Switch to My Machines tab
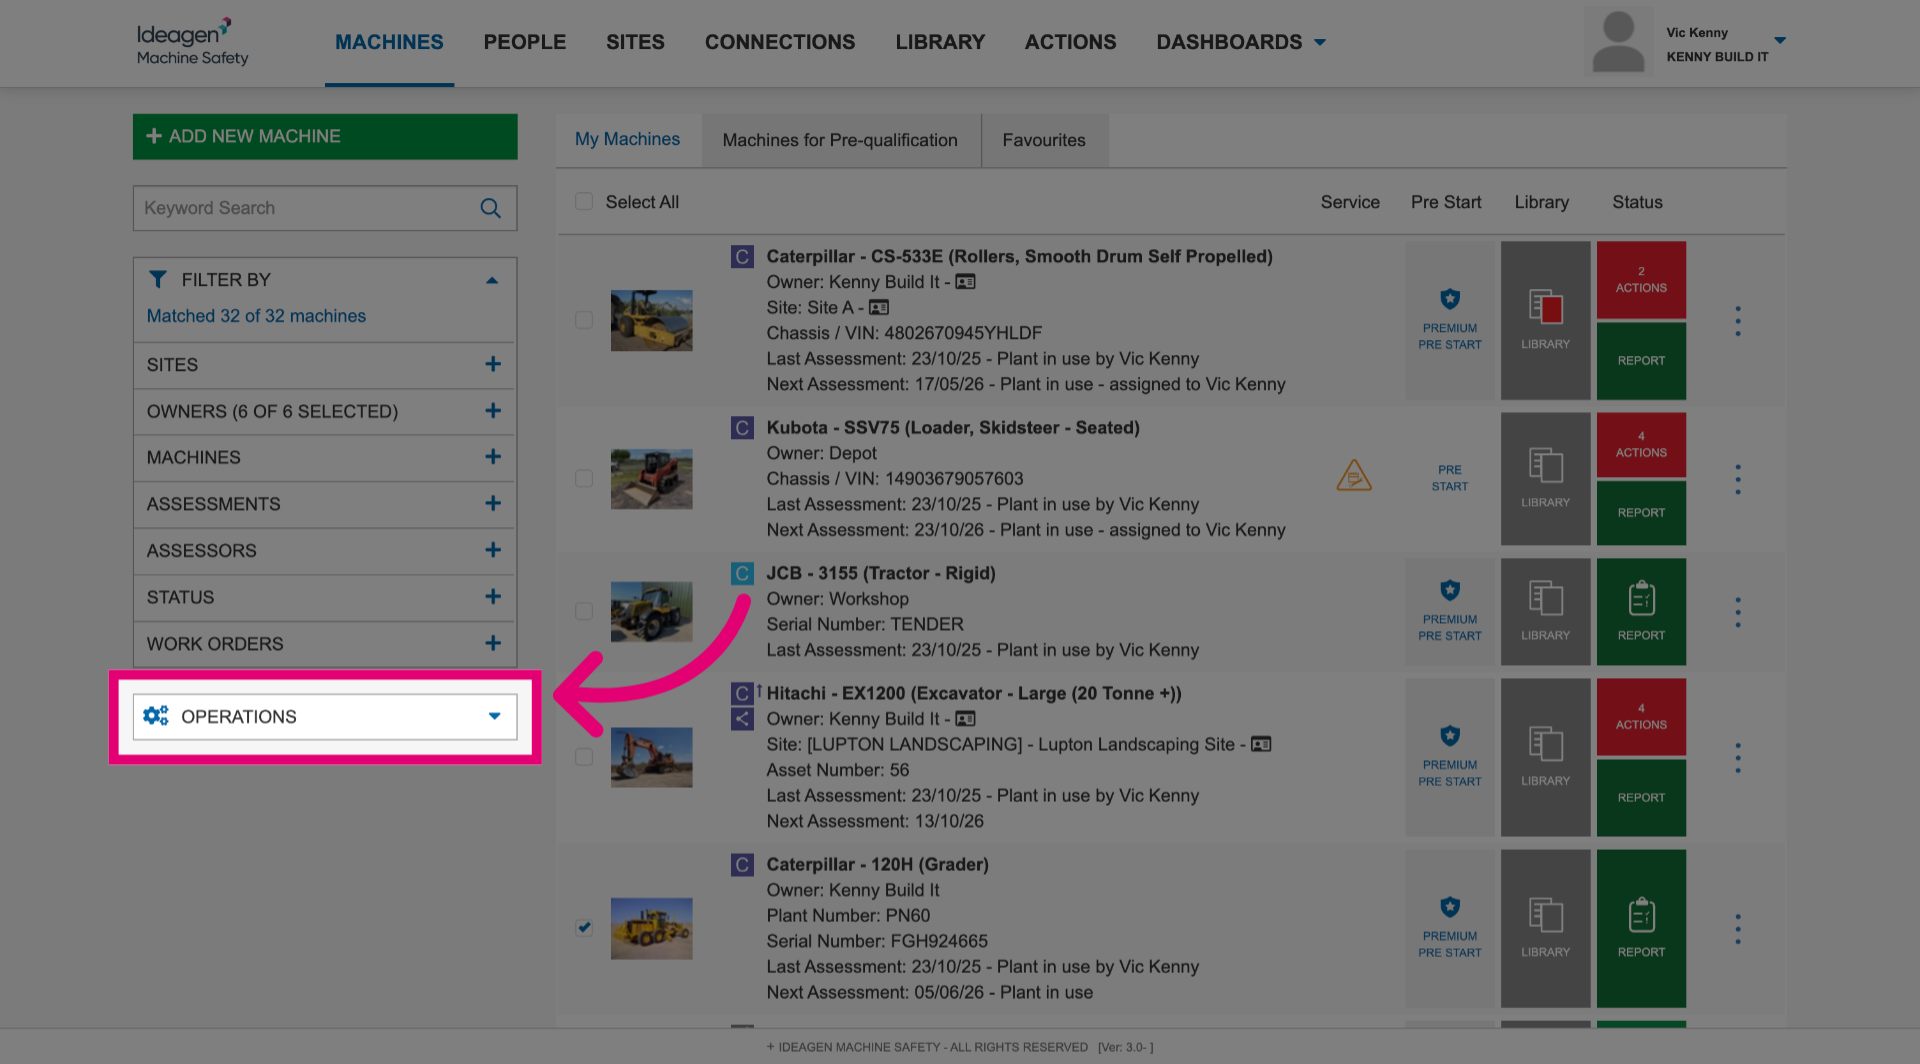 pos(628,140)
